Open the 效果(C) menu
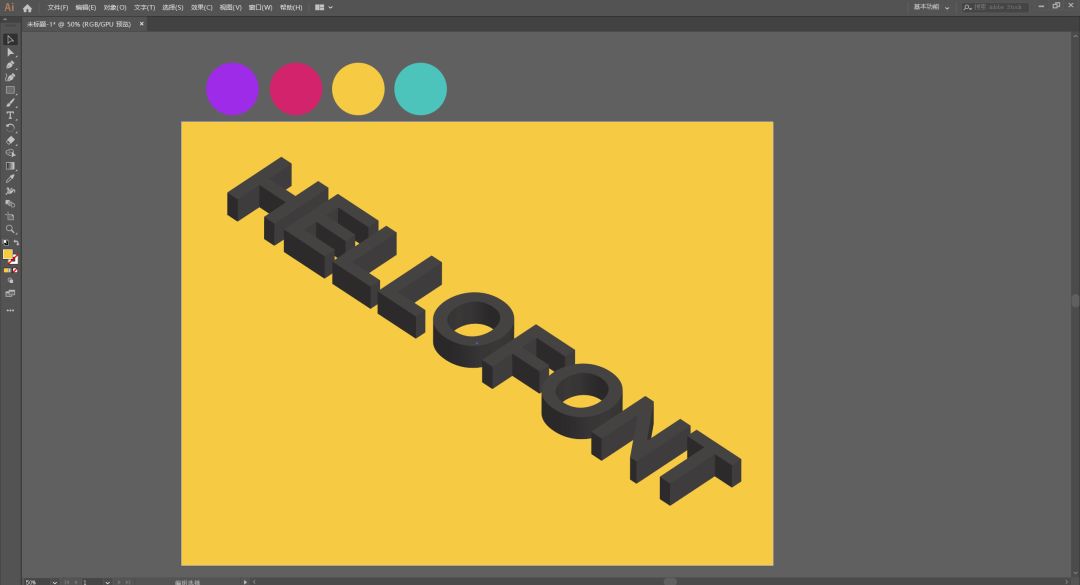1080x585 pixels. click(202, 7)
